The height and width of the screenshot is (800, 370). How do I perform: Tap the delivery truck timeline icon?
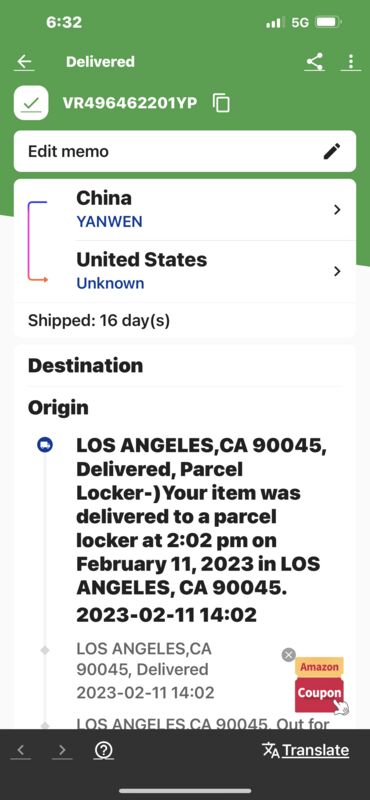click(45, 445)
